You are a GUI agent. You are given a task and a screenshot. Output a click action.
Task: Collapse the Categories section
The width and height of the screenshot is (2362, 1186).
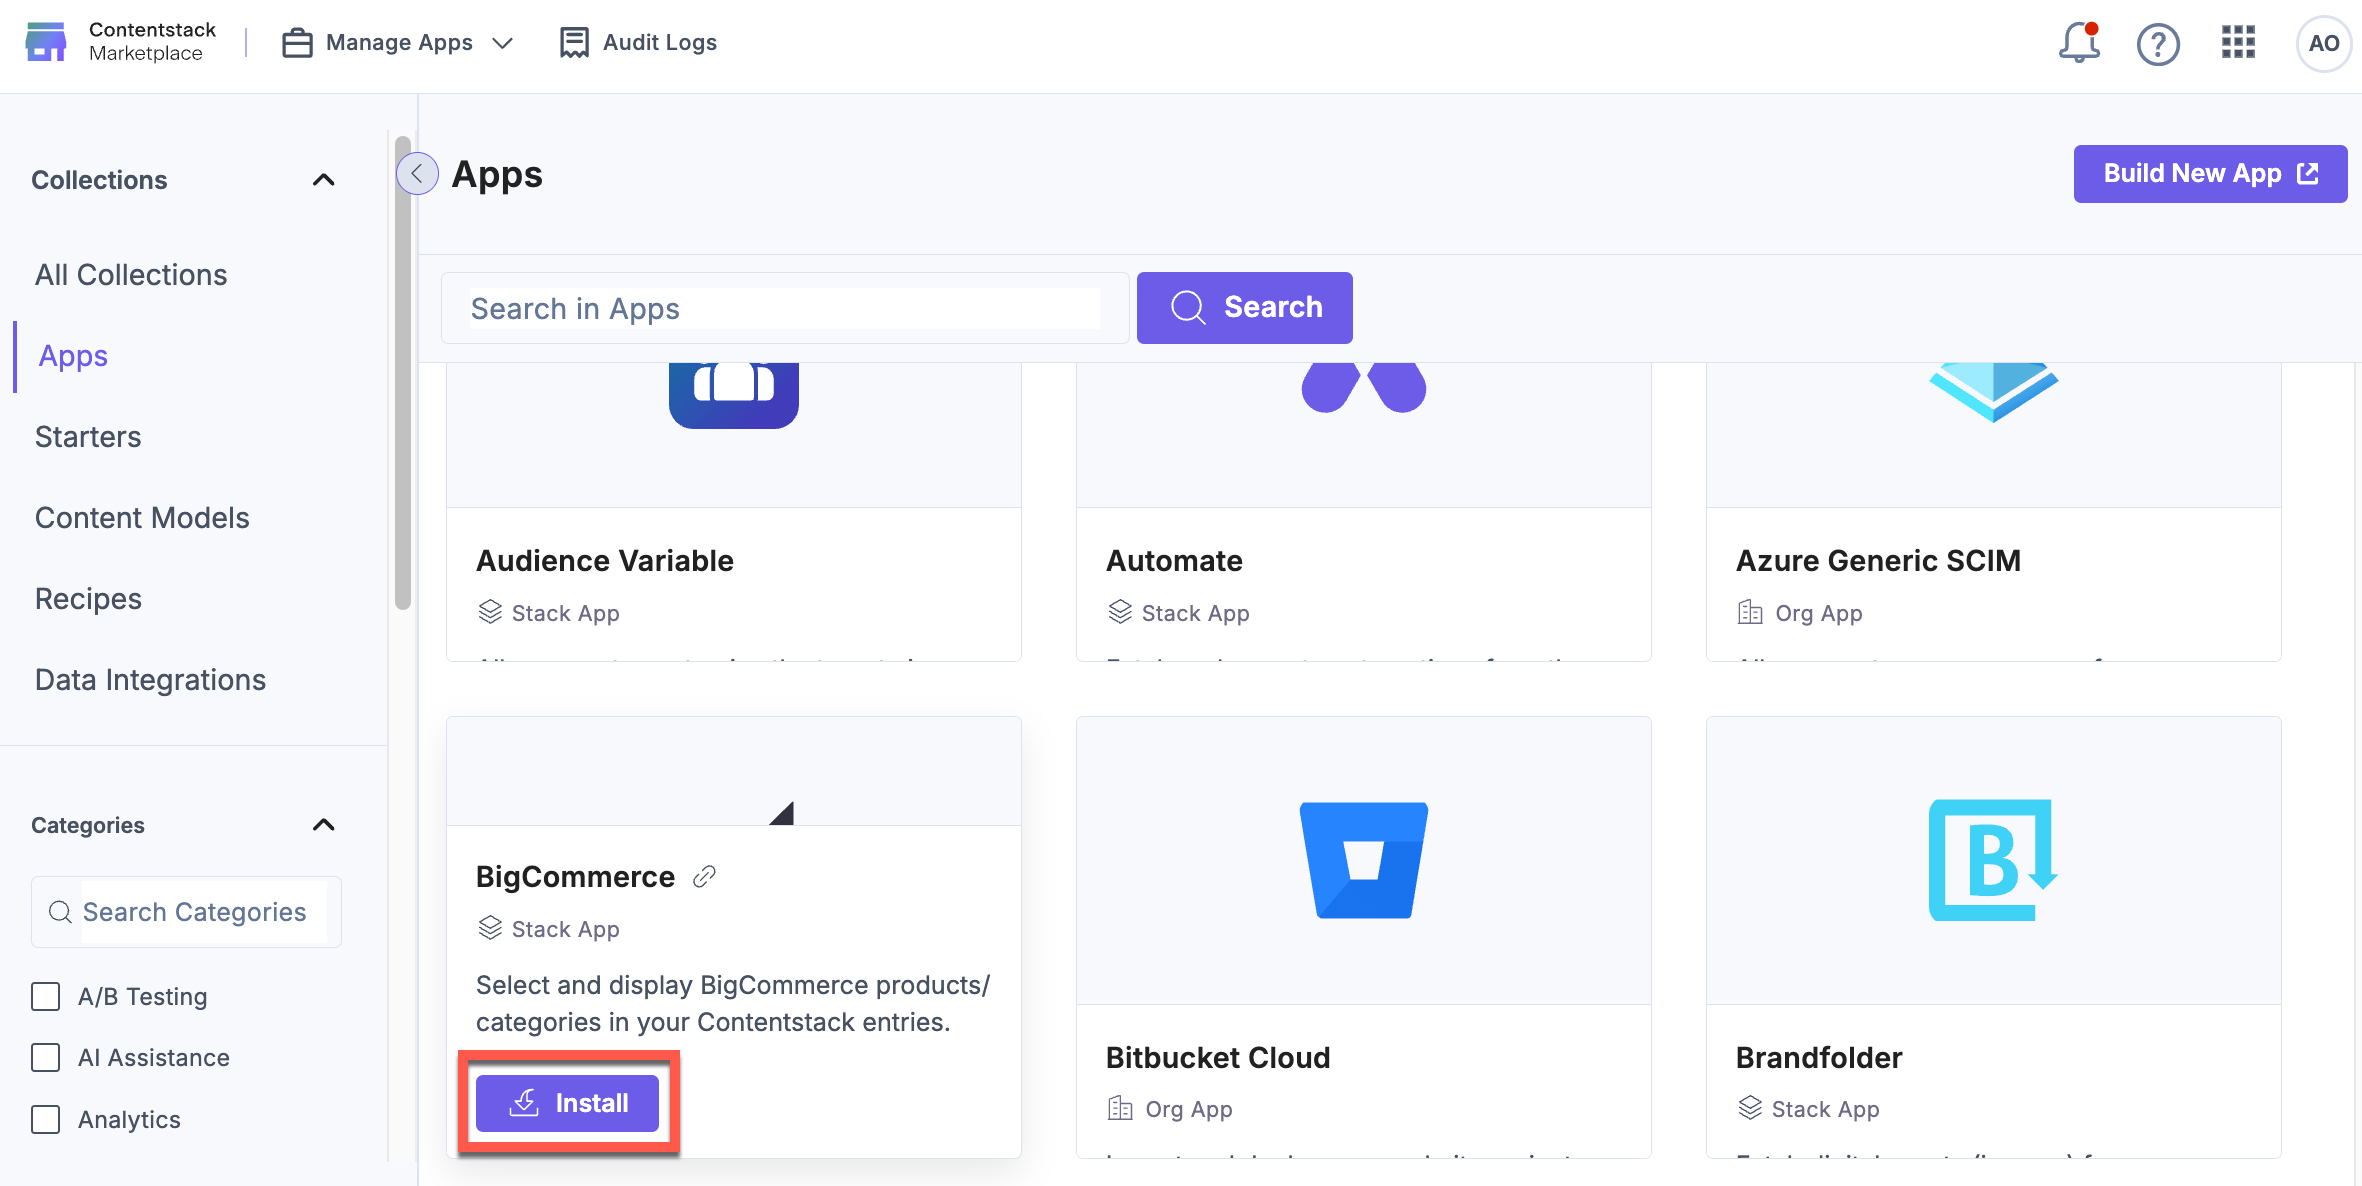point(323,825)
